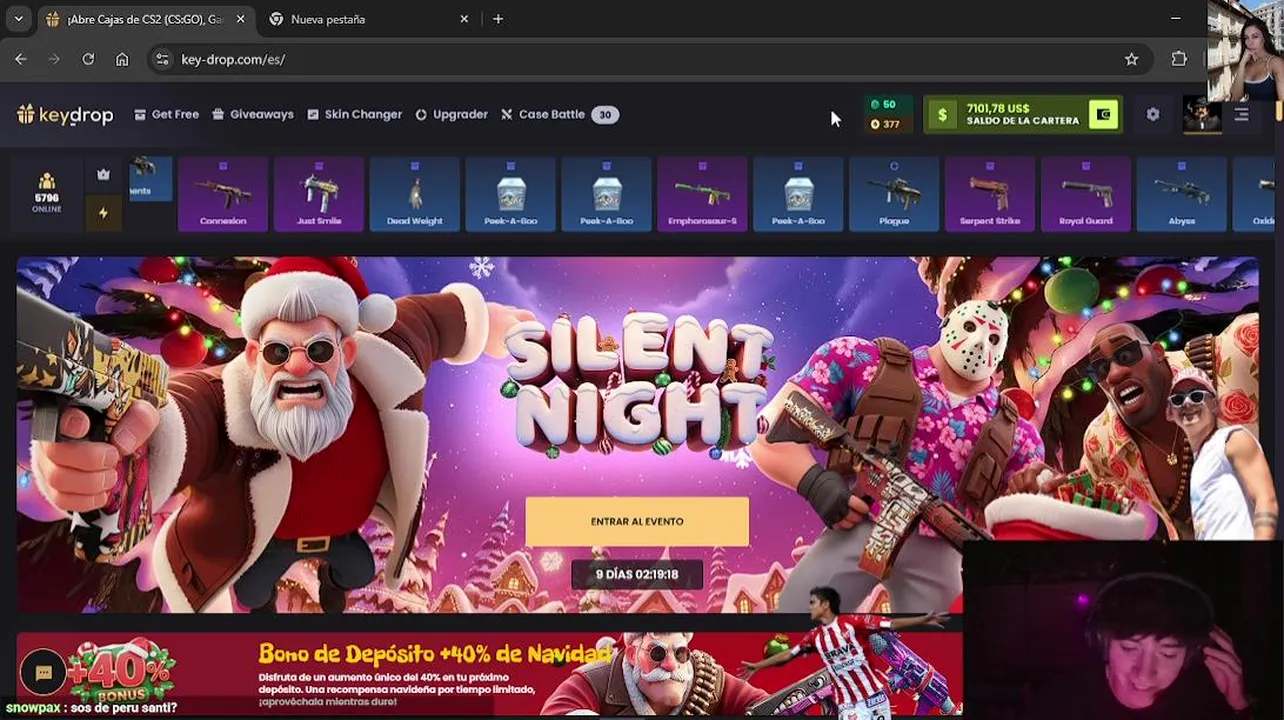Open the Just Smile drop card
Screen dimensions: 1284x720
click(x=319, y=194)
